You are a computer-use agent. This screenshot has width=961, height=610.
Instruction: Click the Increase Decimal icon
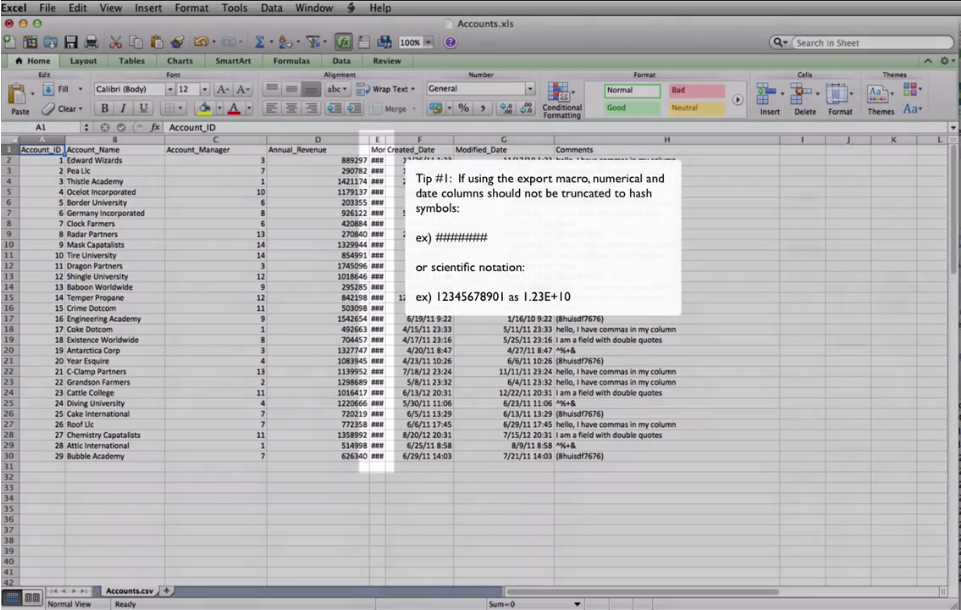point(506,109)
